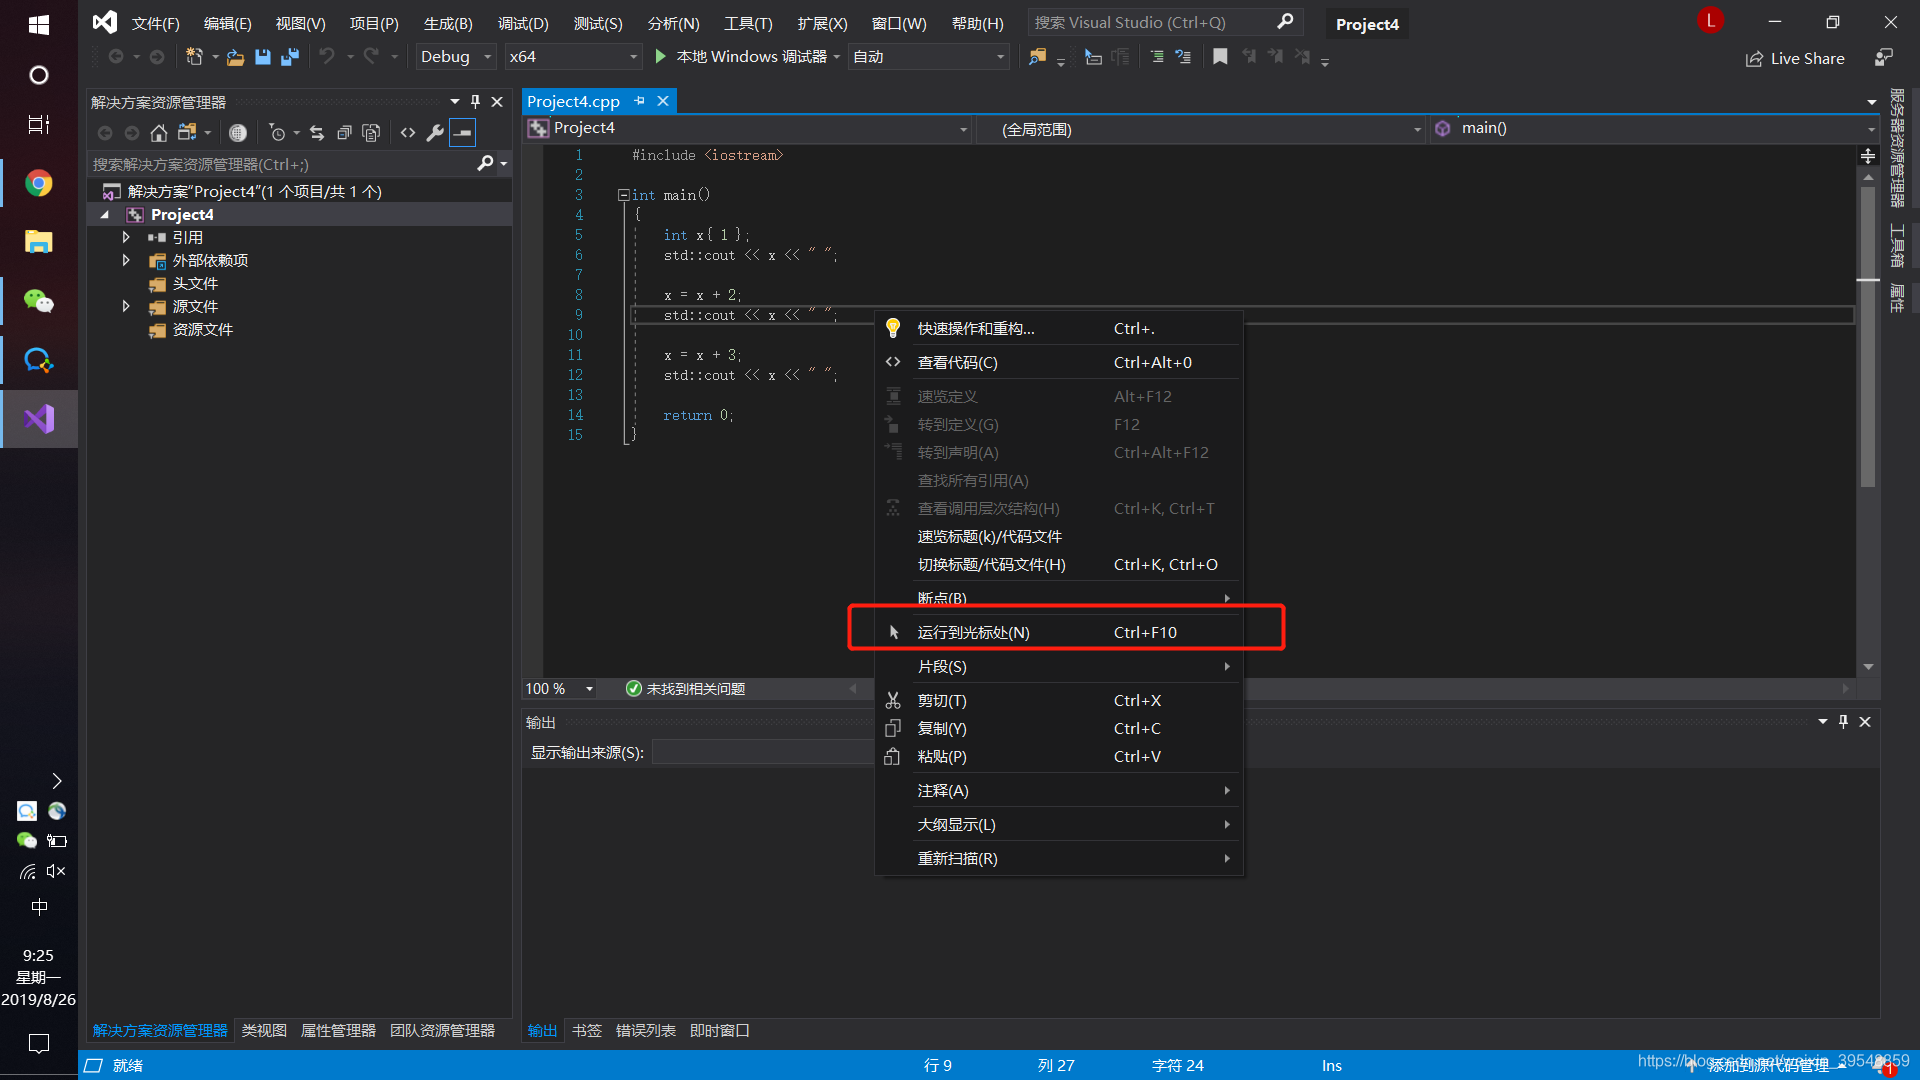Collapse the Project4 project node
Image resolution: width=1920 pixels, height=1080 pixels.
click(105, 214)
